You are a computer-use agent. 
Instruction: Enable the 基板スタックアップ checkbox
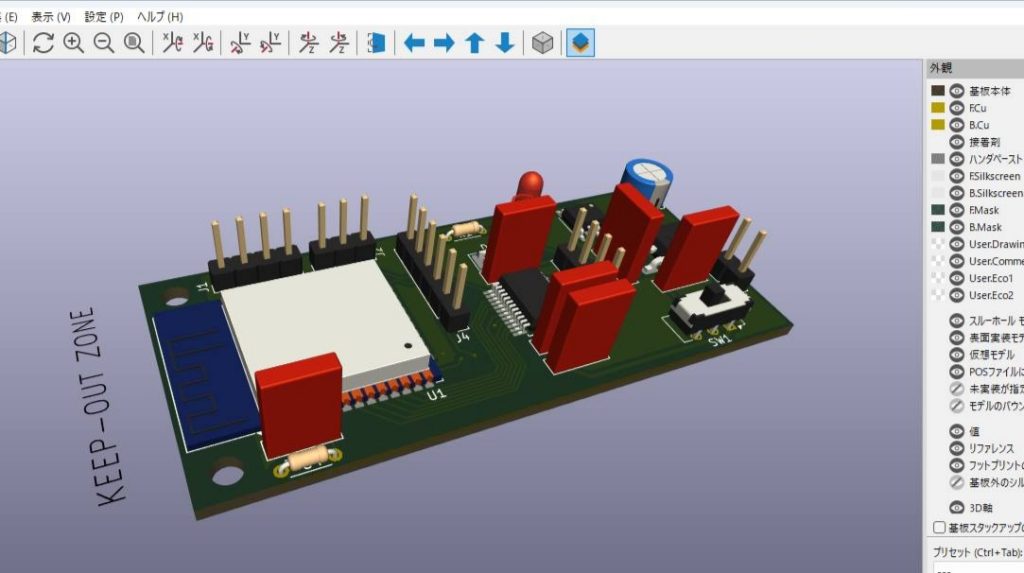[x=939, y=527]
